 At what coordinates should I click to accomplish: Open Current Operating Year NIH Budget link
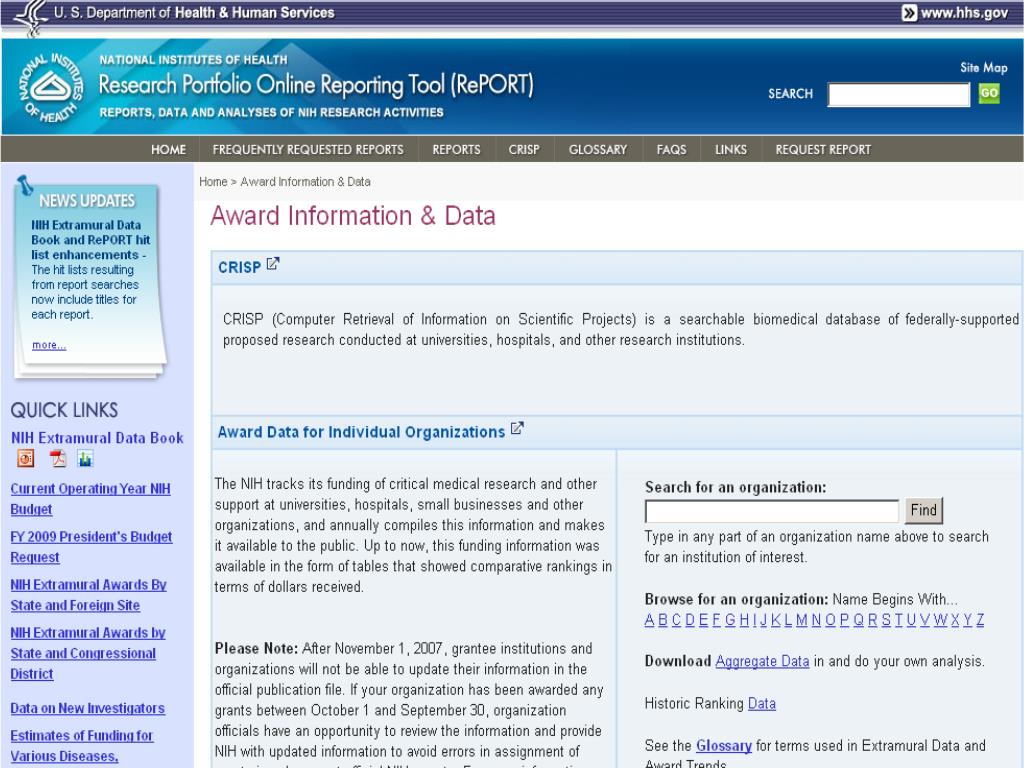pyautogui.click(x=90, y=499)
